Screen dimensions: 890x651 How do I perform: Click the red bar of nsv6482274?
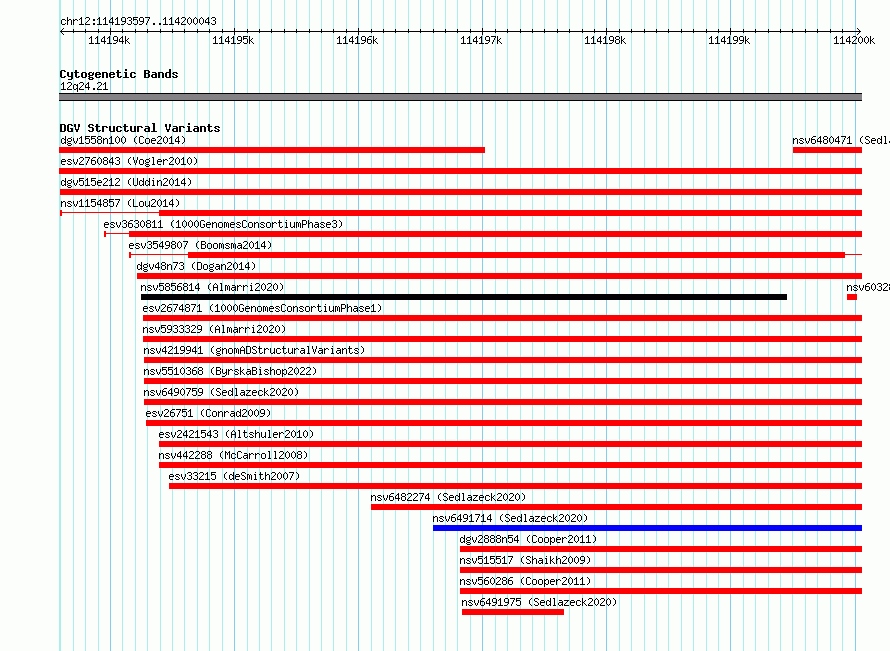(616, 507)
